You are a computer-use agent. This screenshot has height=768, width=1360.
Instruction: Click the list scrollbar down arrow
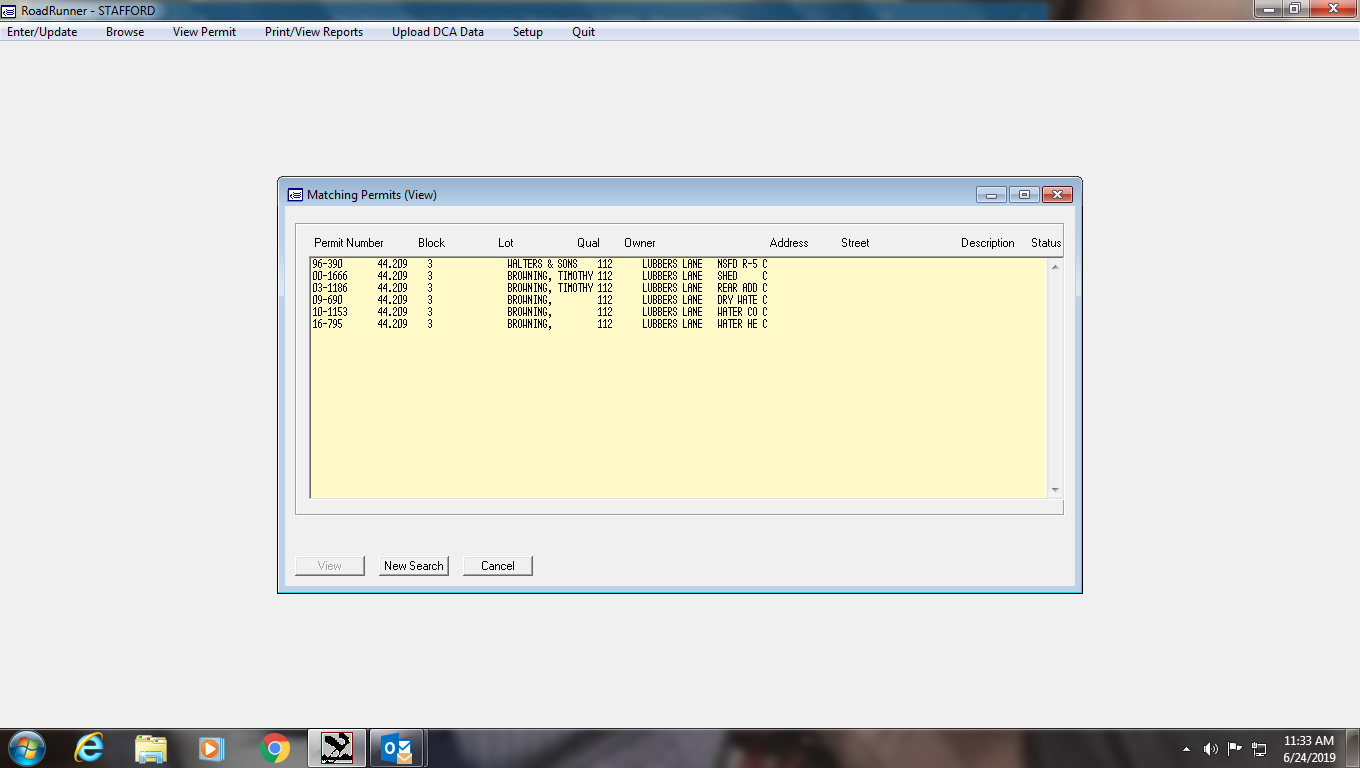point(1055,490)
